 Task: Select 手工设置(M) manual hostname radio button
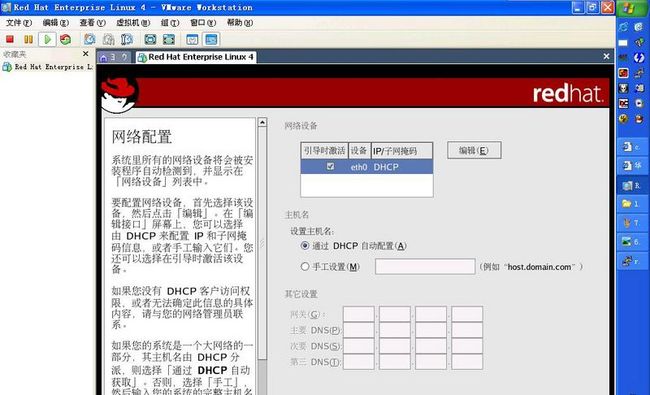(x=305, y=267)
